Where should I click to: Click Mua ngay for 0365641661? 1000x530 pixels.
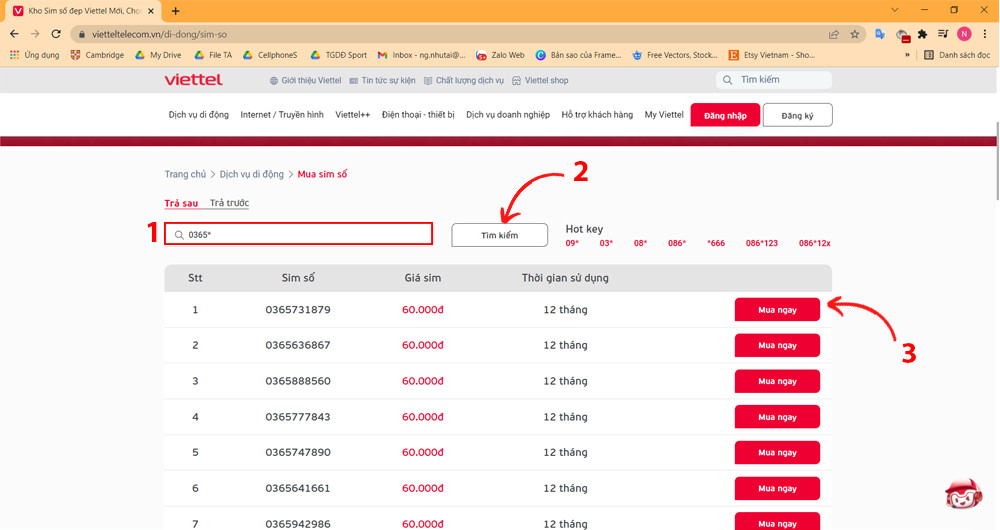[x=777, y=488]
